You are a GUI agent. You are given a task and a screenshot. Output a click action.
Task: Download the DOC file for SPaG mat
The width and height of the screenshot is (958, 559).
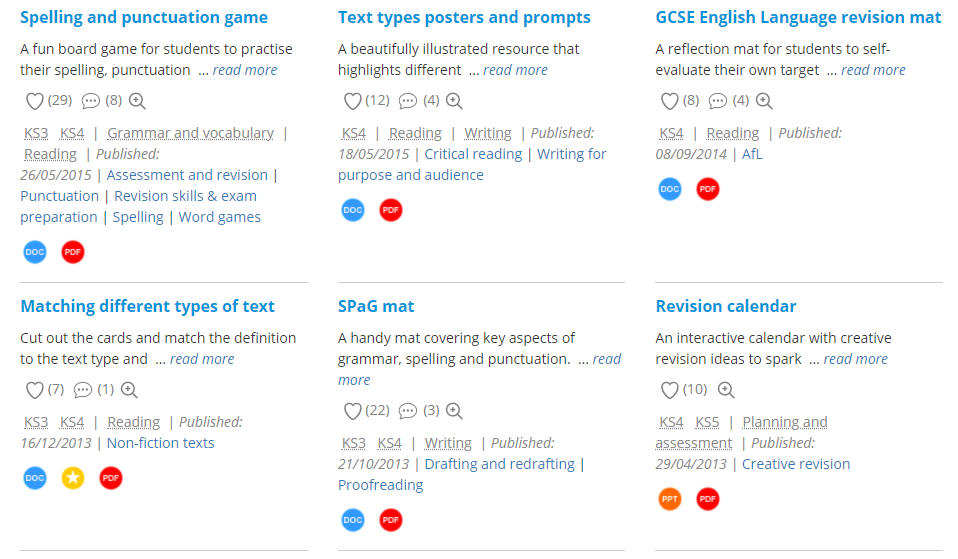point(353,520)
